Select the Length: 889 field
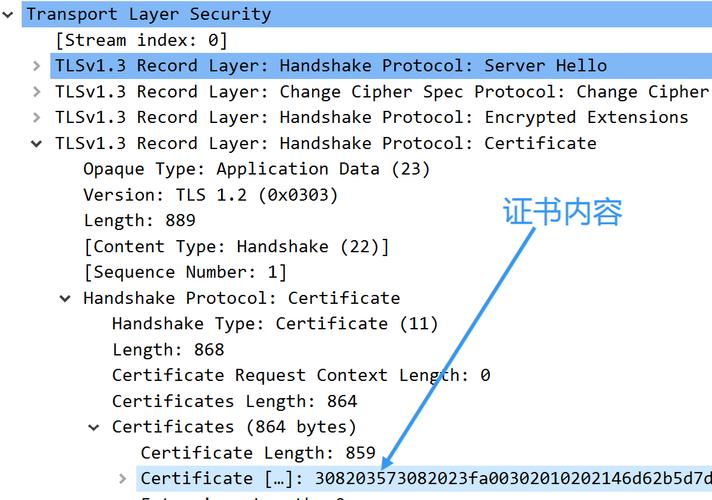This screenshot has width=712, height=500. click(139, 221)
